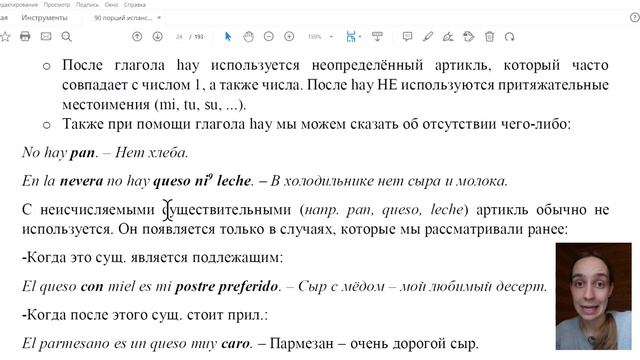The width and height of the screenshot is (640, 360).
Task: Close the 90 порций испанс... tab
Action: click(159, 18)
